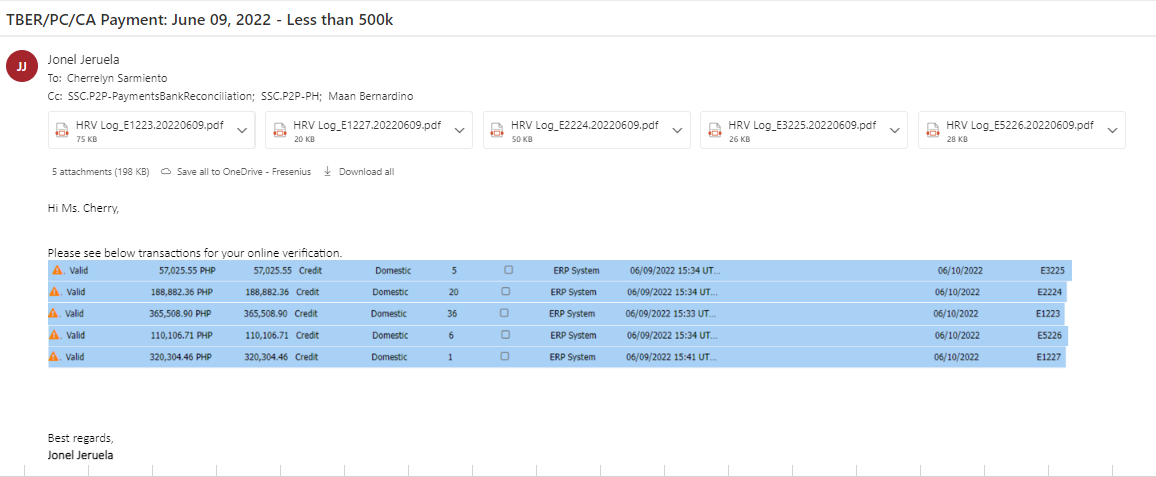Click the JJ sender avatar

point(22,67)
